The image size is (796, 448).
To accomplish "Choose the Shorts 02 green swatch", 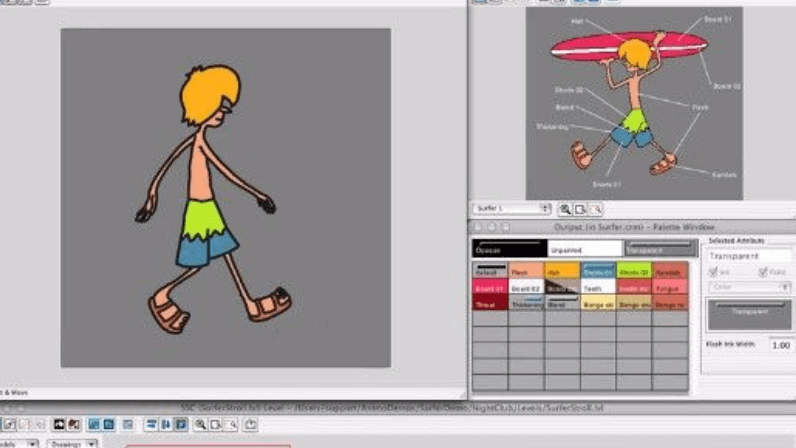I will (634, 270).
